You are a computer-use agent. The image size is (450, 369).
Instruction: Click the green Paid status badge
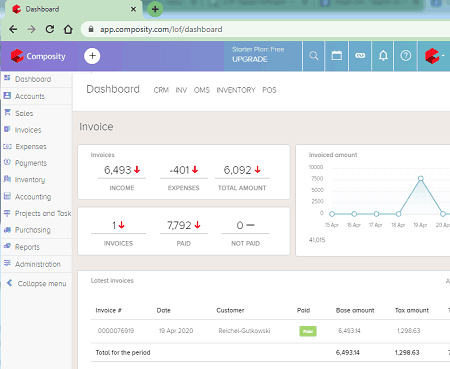pyautogui.click(x=308, y=331)
